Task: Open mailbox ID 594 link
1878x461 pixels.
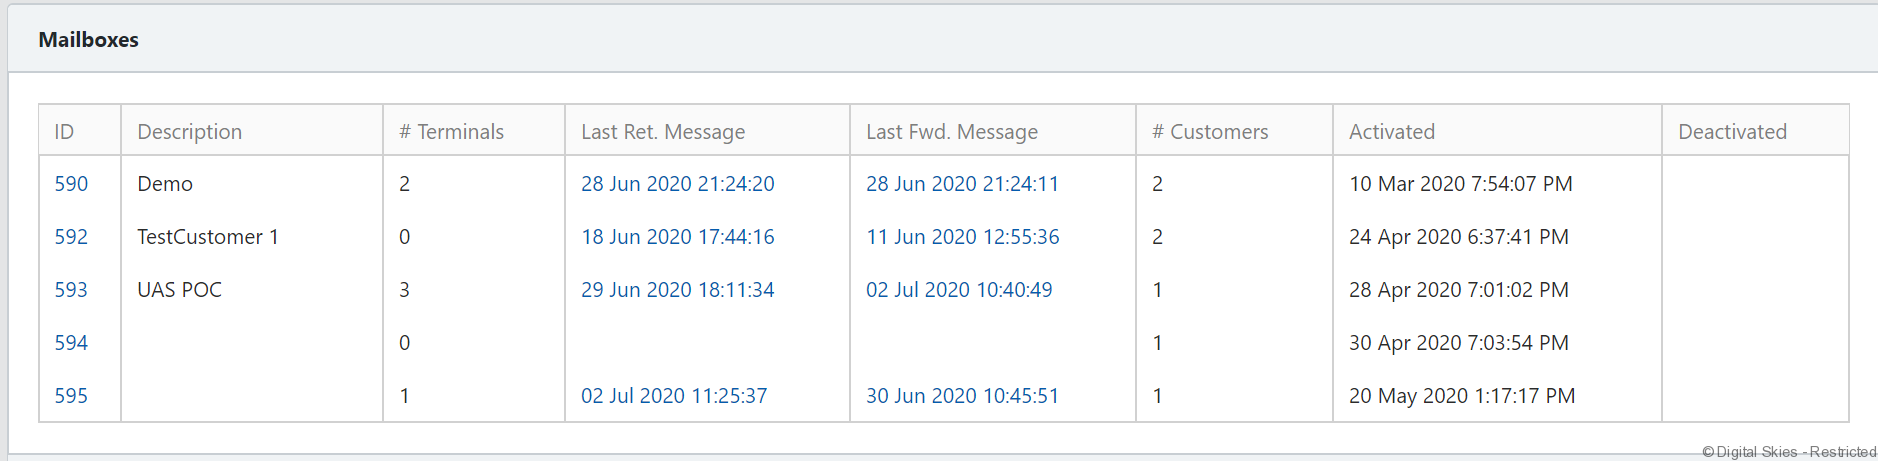Action: [x=71, y=343]
